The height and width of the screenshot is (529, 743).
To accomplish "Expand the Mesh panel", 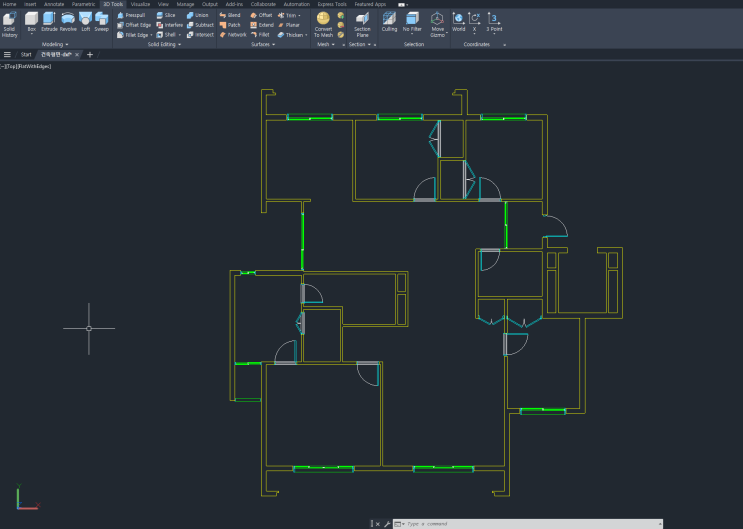I will (326, 45).
